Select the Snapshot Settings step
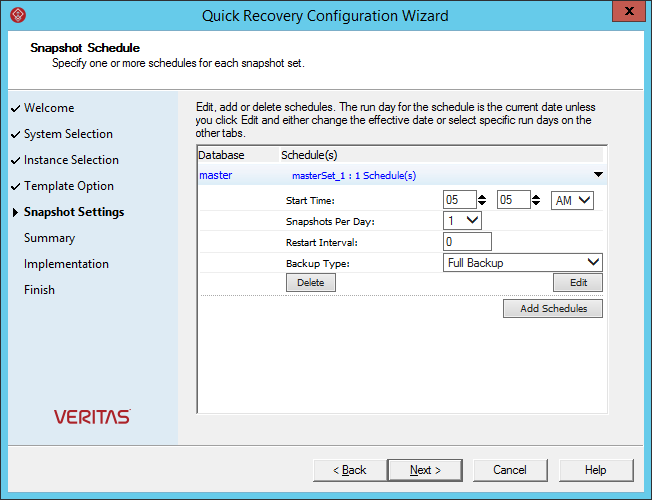The image size is (652, 500). (x=74, y=212)
